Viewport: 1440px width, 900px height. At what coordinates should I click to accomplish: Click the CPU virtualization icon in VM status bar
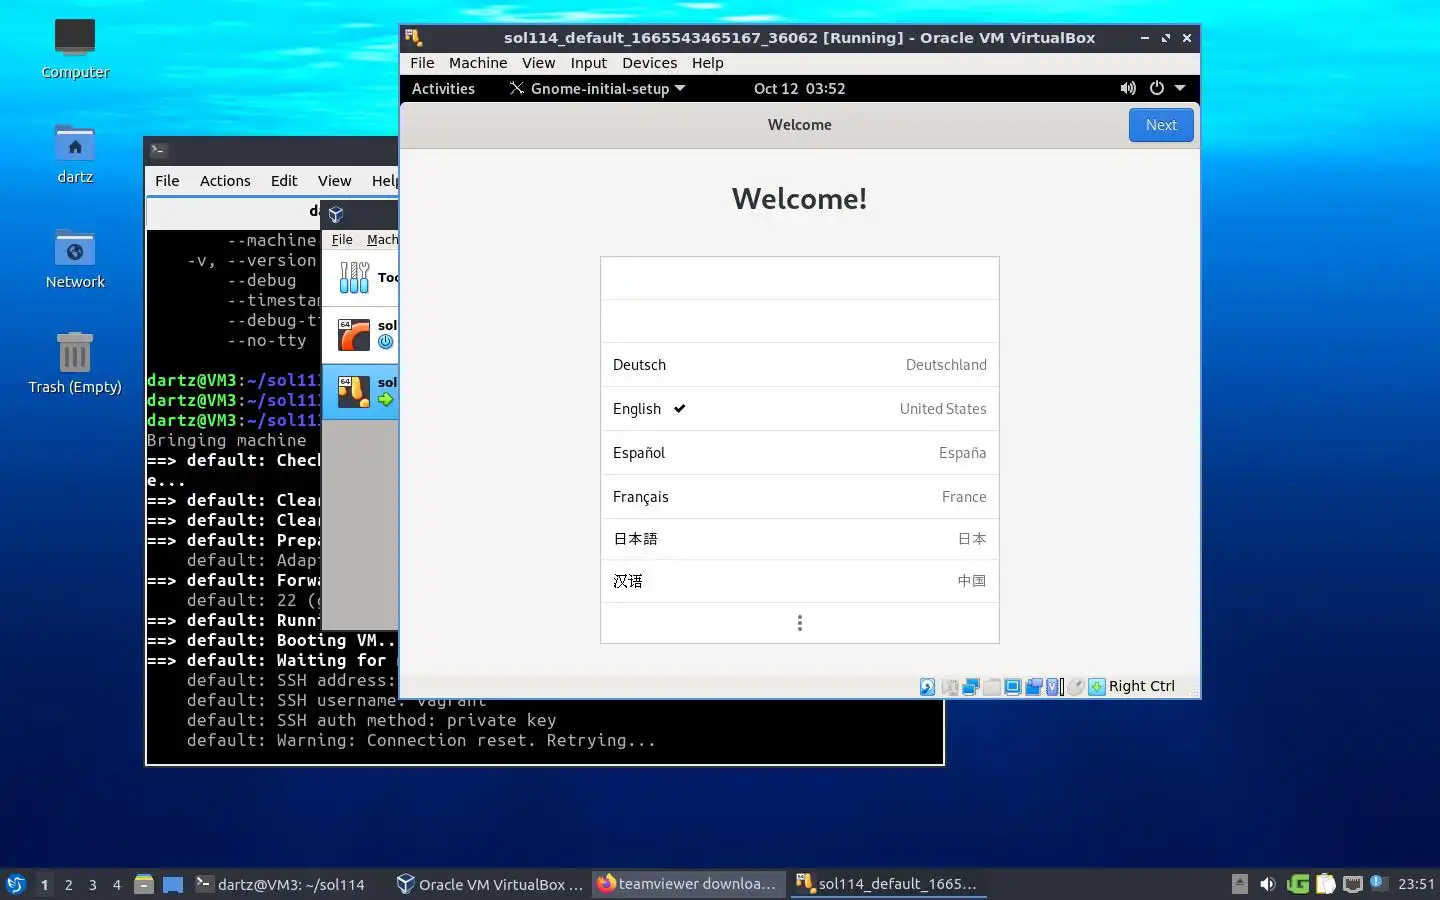click(x=1054, y=687)
